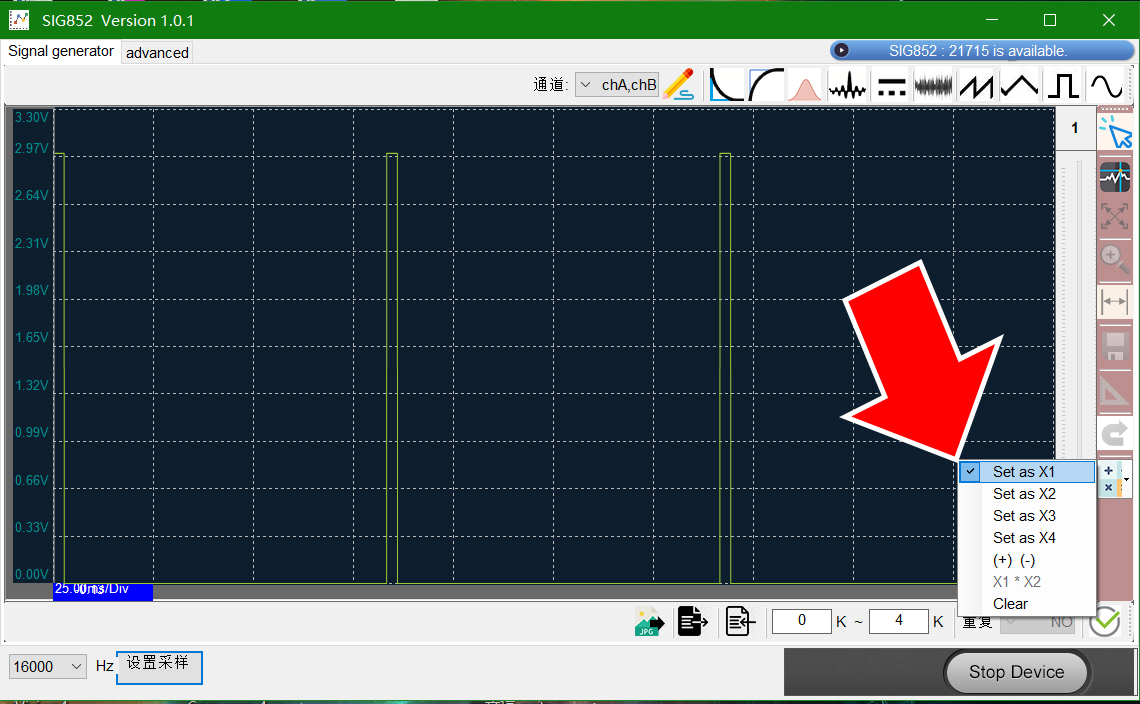This screenshot has width=1140, height=704.
Task: Open the chA,chB channel dropdown
Action: 617,84
